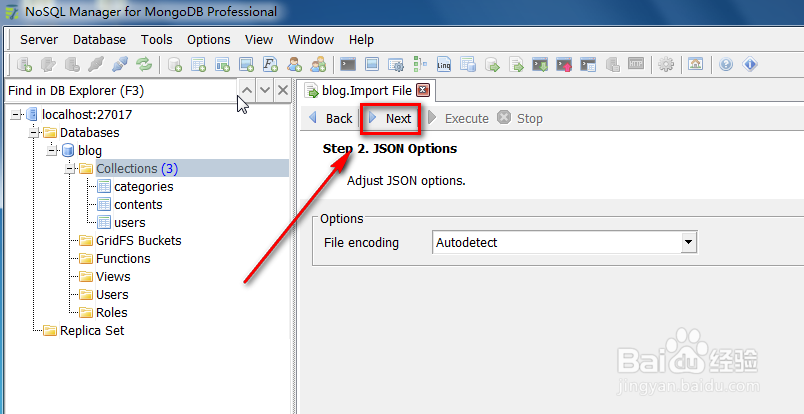Click the Create Function F icon

pyautogui.click(x=270, y=64)
